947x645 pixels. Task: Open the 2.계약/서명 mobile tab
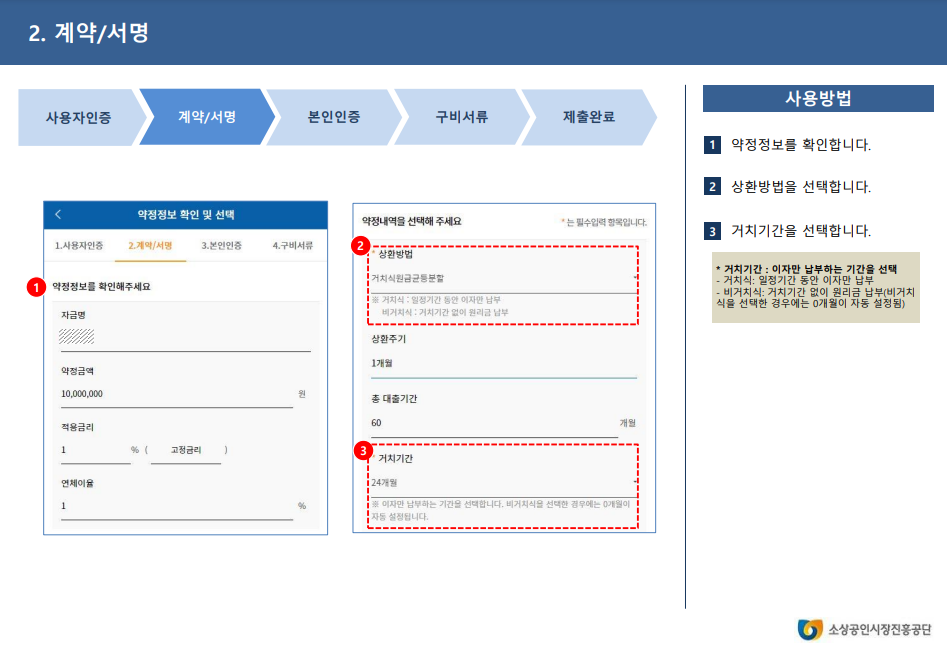click(150, 245)
